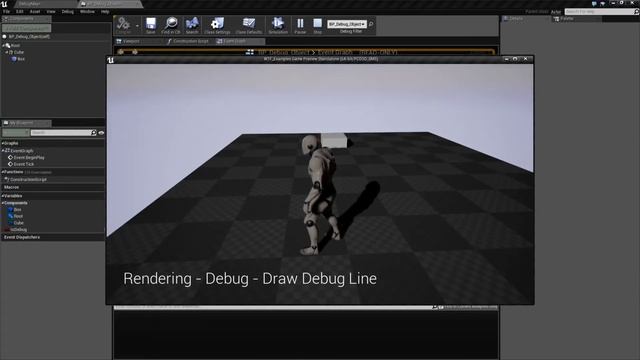The image size is (640, 360).
Task: Click the breadcrumb graph grid icon
Action: click(250, 52)
